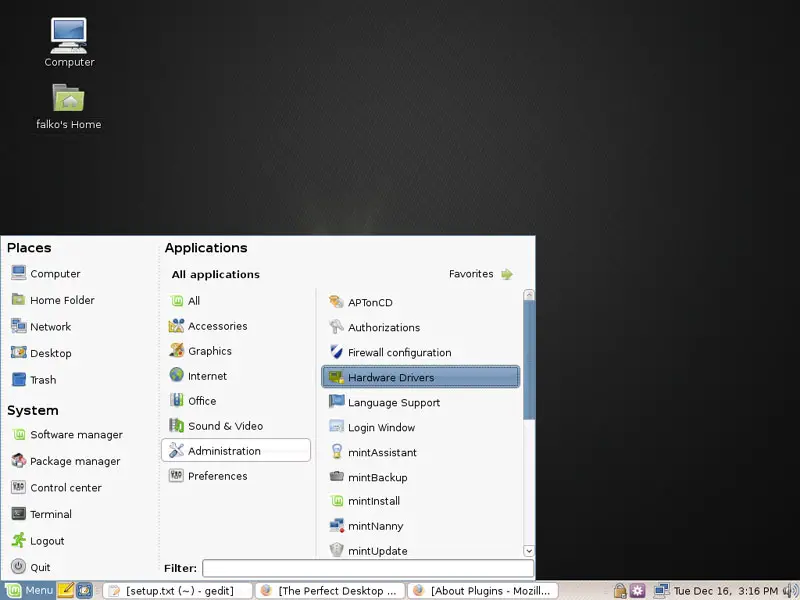The width and height of the screenshot is (800, 600).
Task: Click the applications list scroll-down arrow
Action: tap(529, 551)
